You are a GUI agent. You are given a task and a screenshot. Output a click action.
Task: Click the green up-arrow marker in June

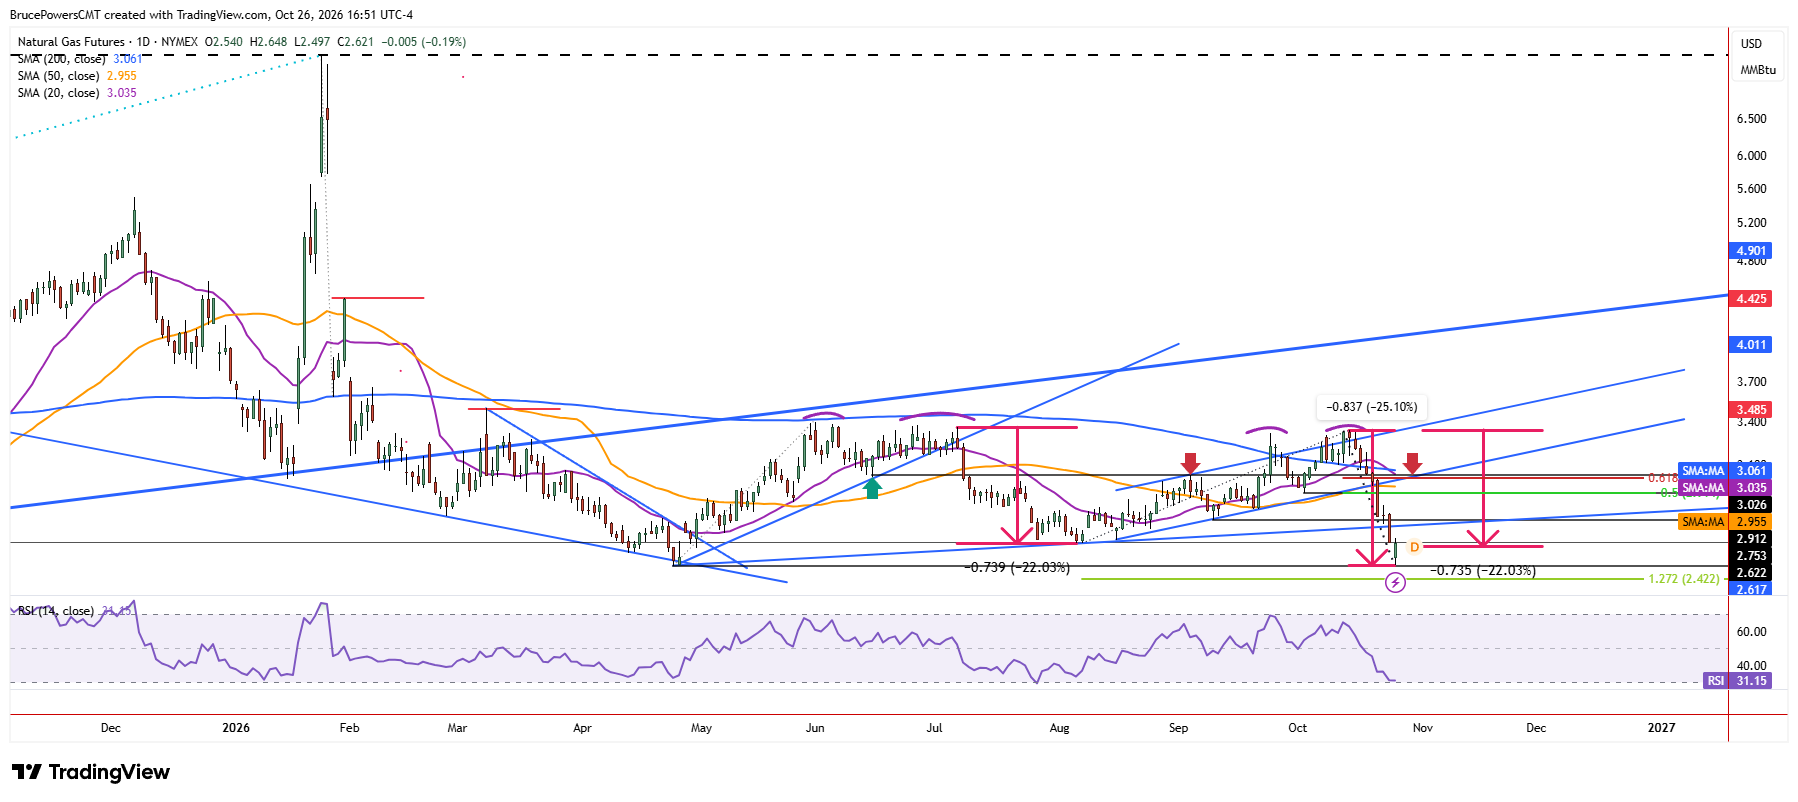click(x=873, y=488)
